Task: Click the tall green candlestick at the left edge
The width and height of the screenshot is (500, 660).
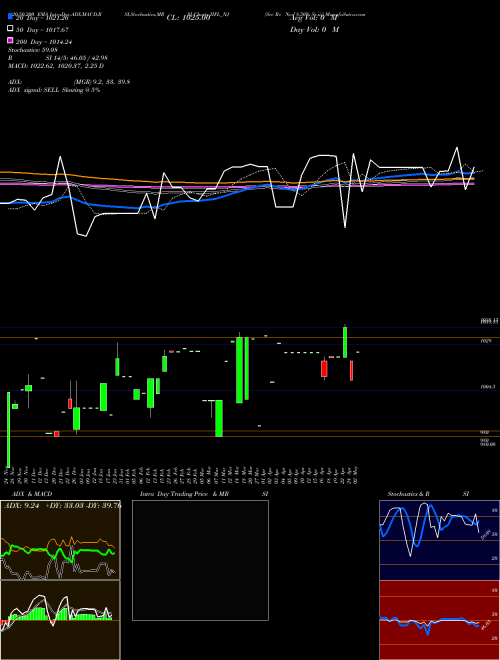Action: [8, 429]
